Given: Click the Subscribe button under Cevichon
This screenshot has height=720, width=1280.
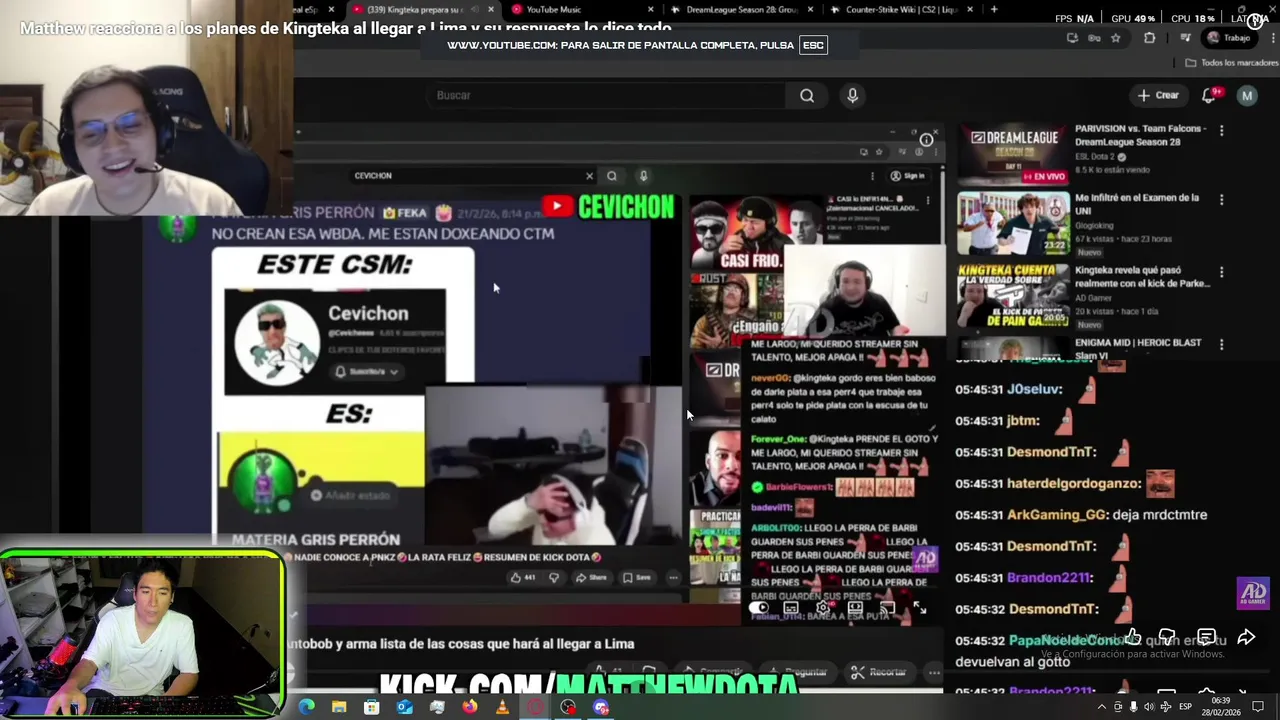Looking at the screenshot, I should pyautogui.click(x=366, y=371).
